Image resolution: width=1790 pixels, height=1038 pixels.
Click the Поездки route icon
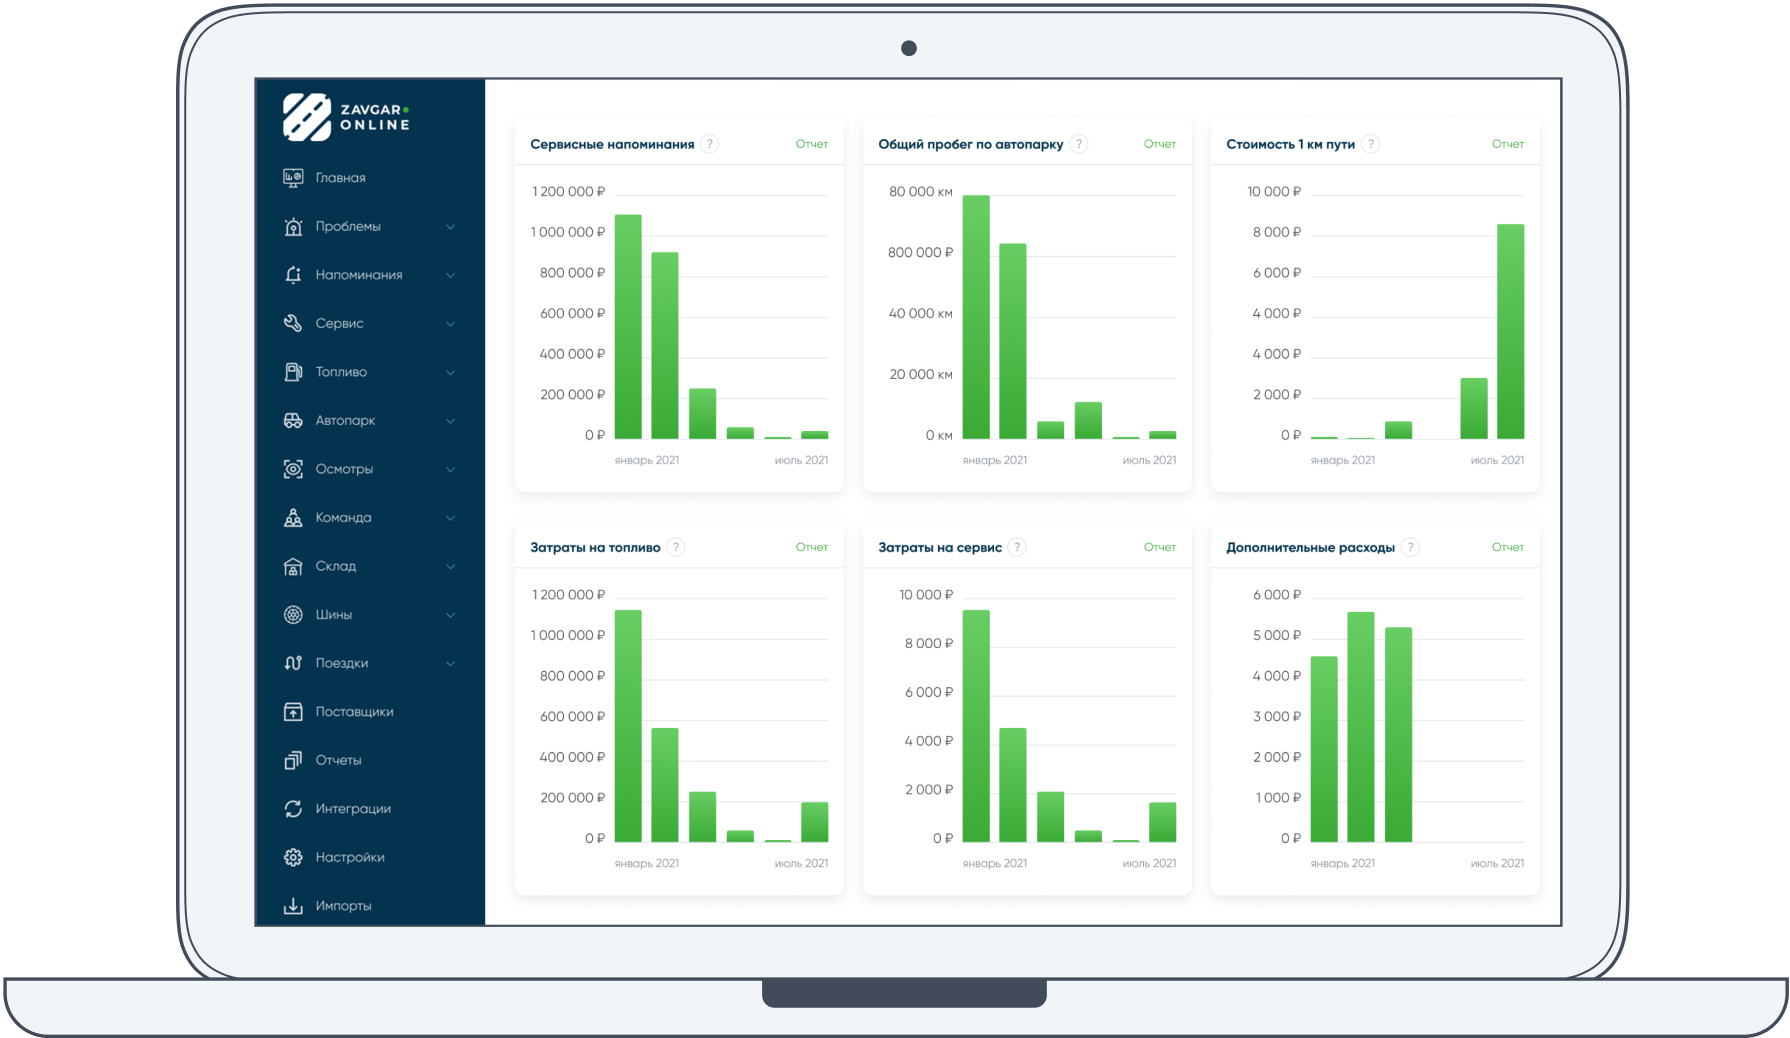pos(293,663)
